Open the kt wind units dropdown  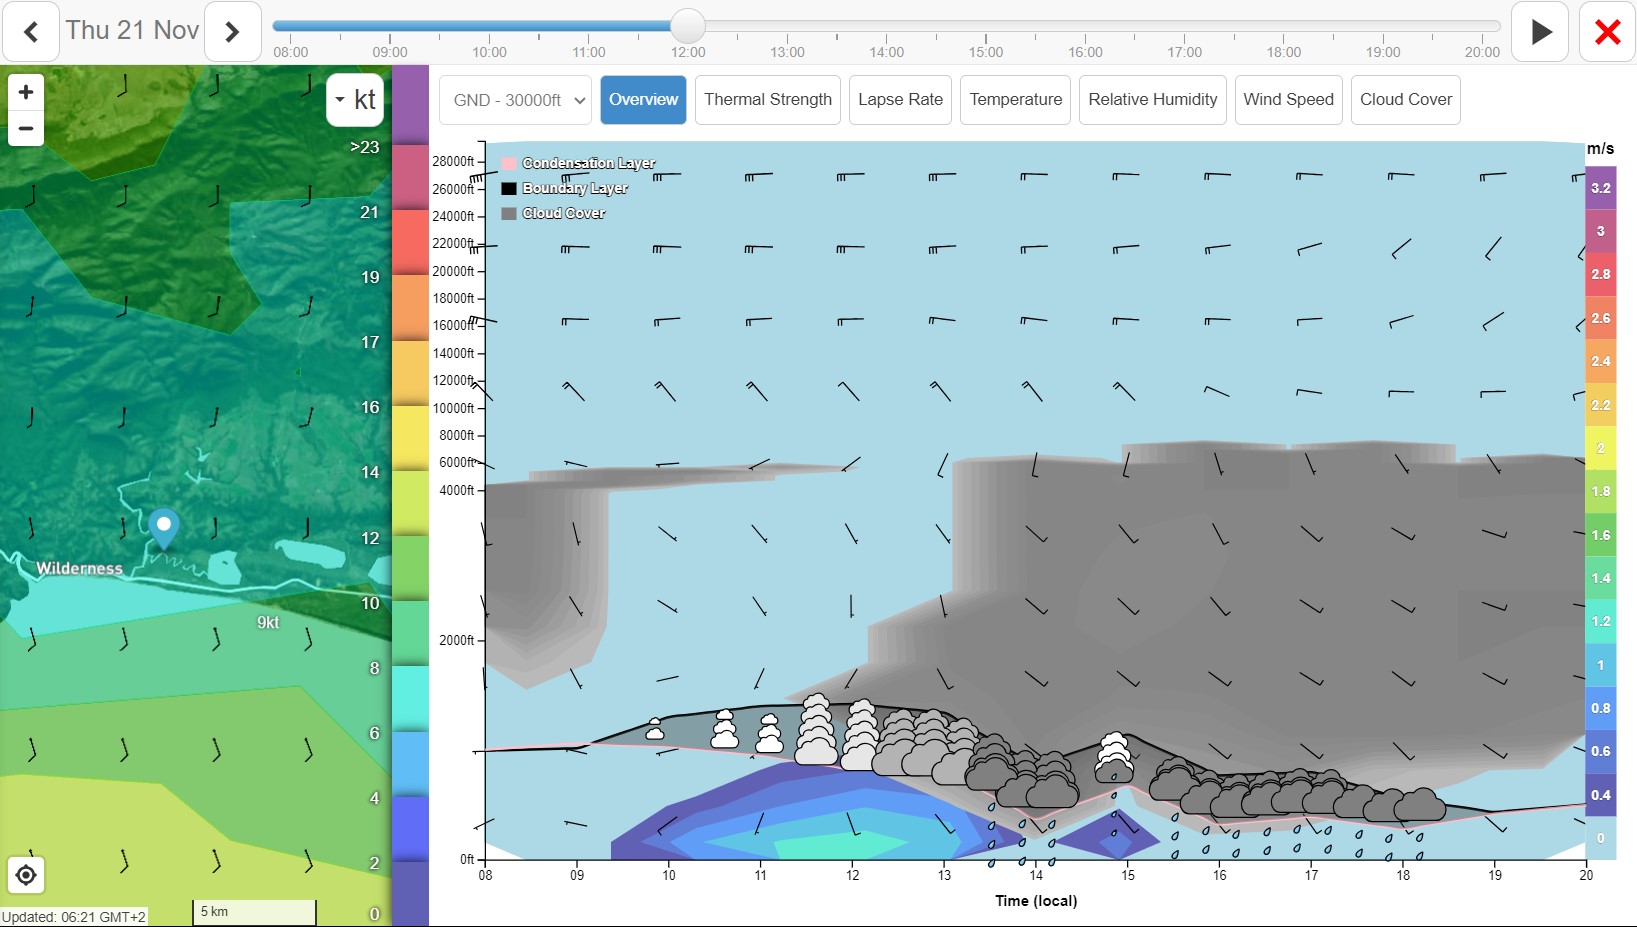pyautogui.click(x=355, y=100)
